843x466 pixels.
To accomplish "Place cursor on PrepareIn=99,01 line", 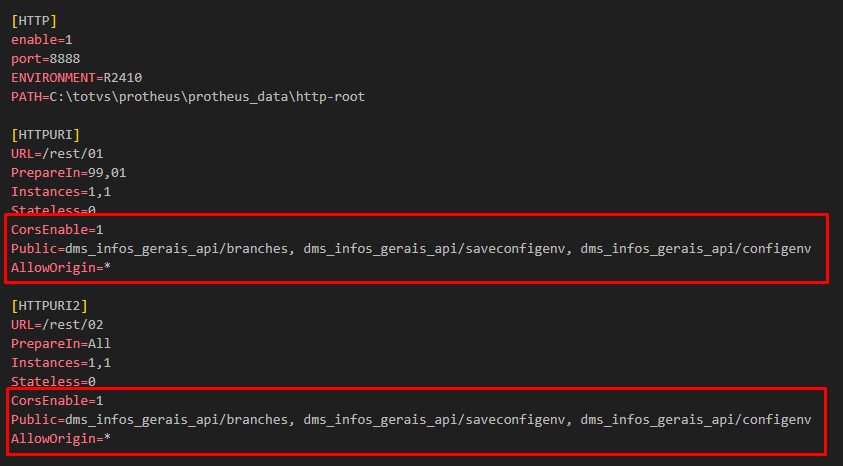I will [69, 172].
